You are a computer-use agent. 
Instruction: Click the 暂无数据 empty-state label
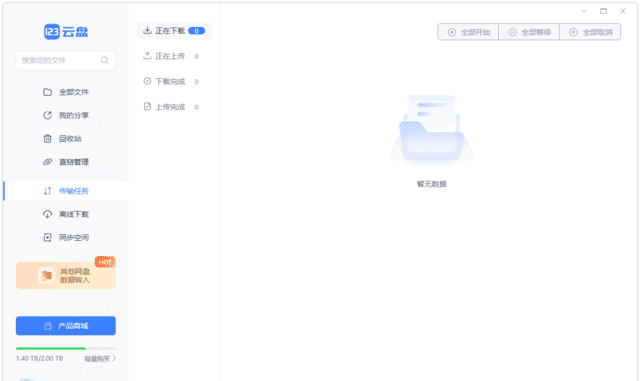(431, 184)
